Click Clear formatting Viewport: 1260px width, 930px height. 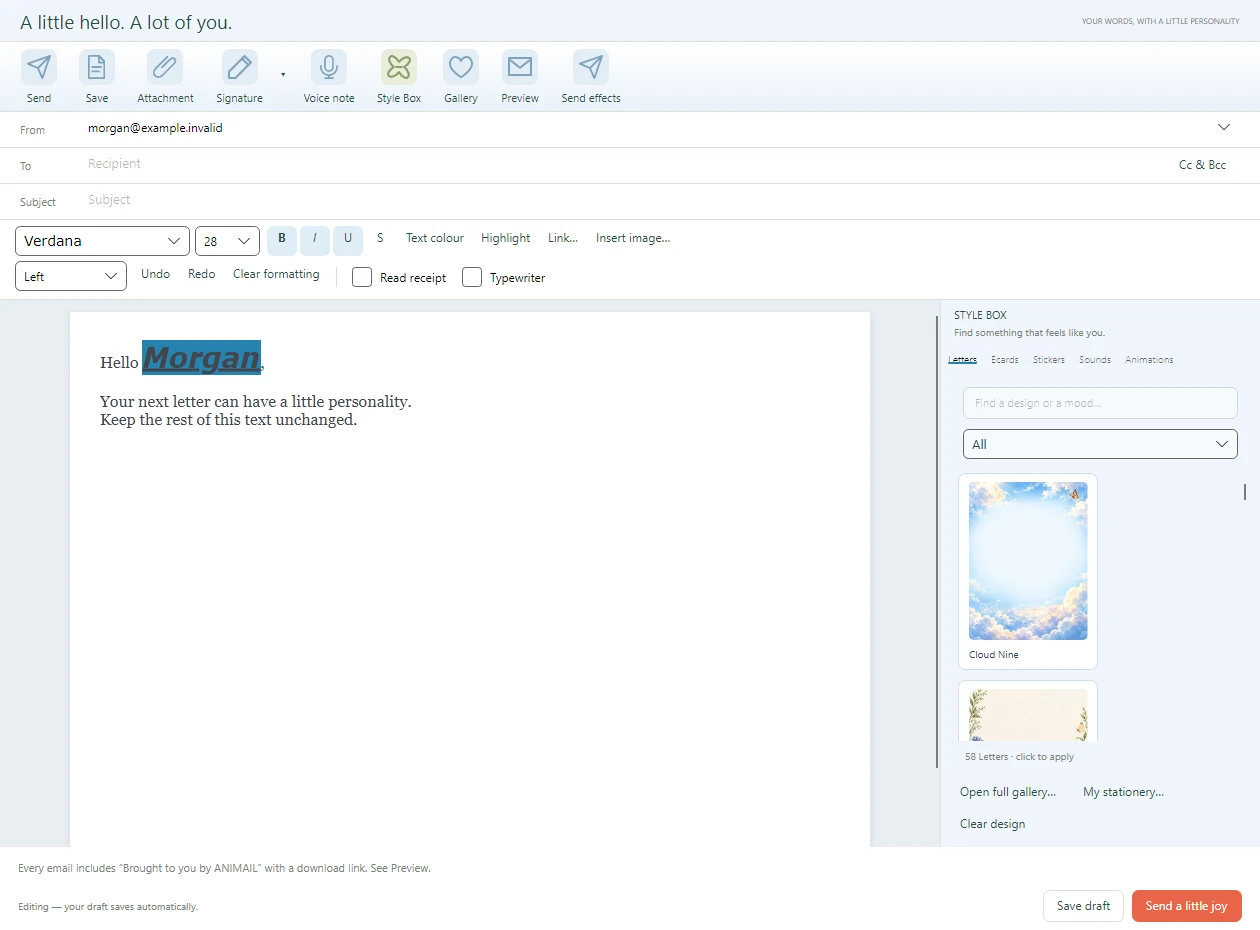[x=276, y=274]
